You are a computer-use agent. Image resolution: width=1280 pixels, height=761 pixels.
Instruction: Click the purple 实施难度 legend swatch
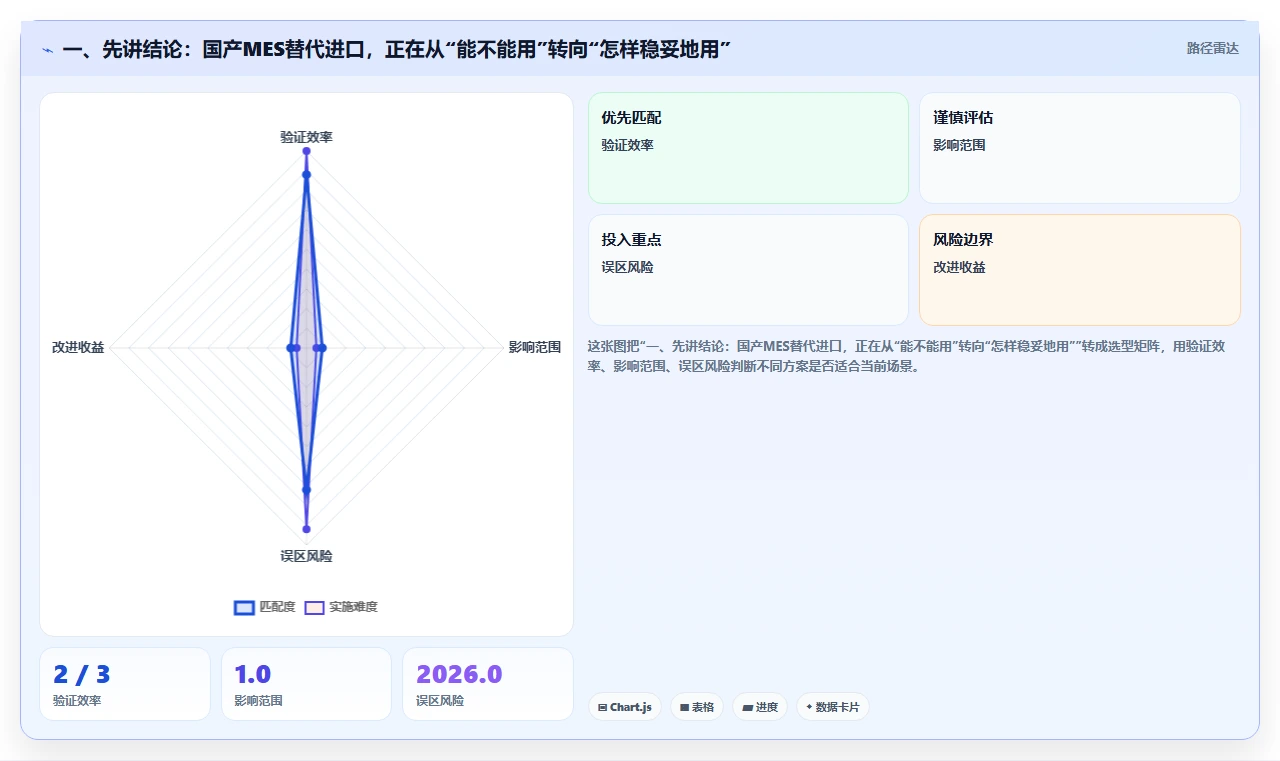point(315,607)
